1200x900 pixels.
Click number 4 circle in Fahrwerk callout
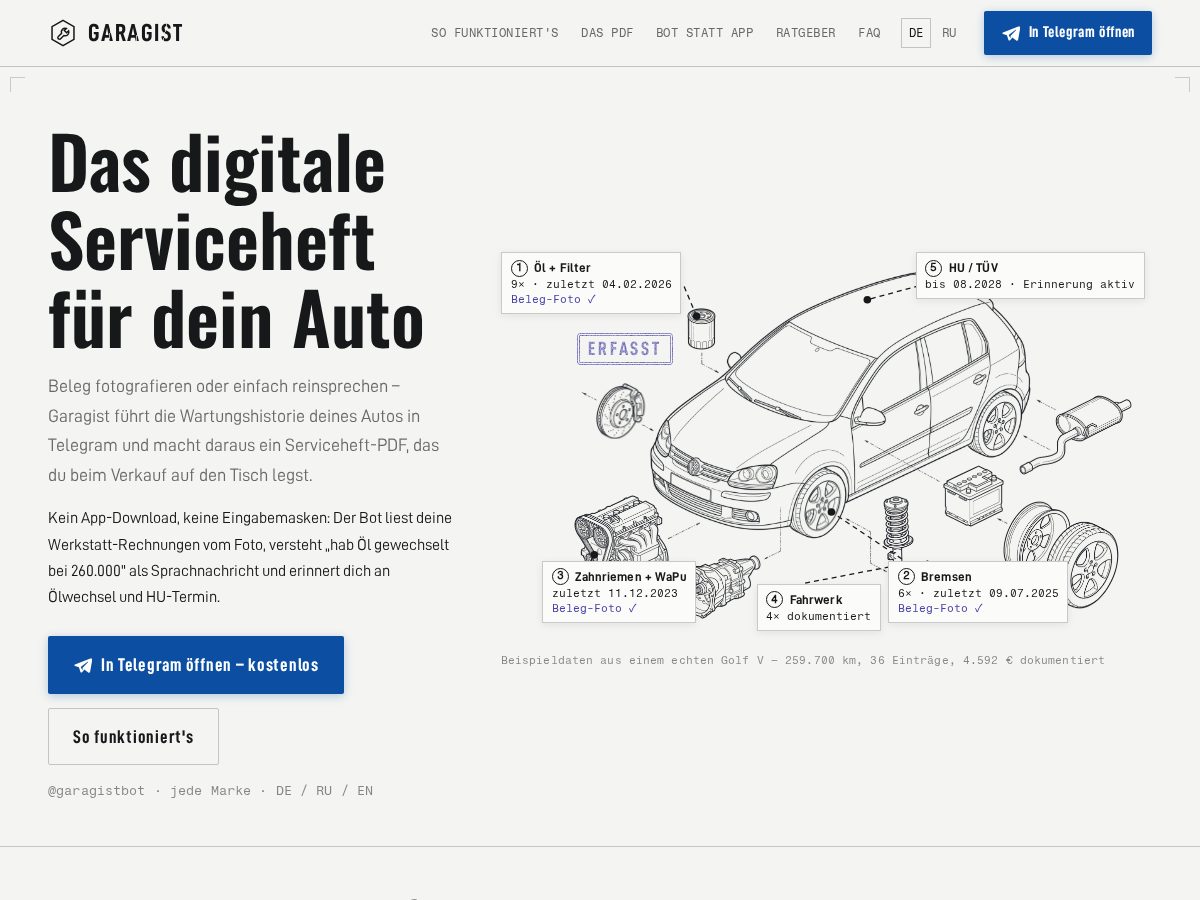coord(774,600)
